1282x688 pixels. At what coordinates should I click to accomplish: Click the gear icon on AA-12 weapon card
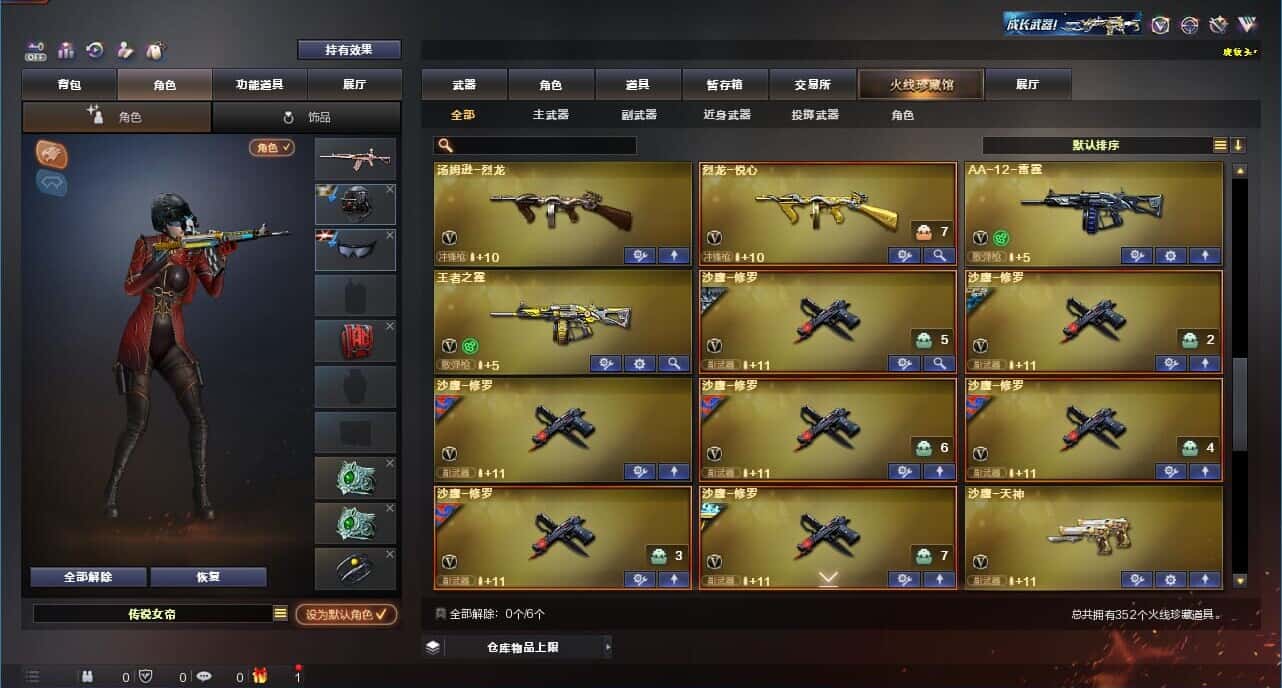click(1171, 255)
